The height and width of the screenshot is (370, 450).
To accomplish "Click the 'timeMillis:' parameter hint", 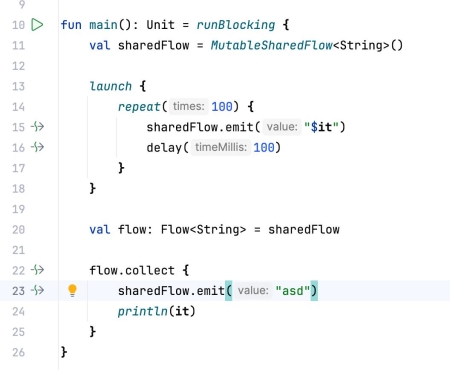I will (x=221, y=147).
